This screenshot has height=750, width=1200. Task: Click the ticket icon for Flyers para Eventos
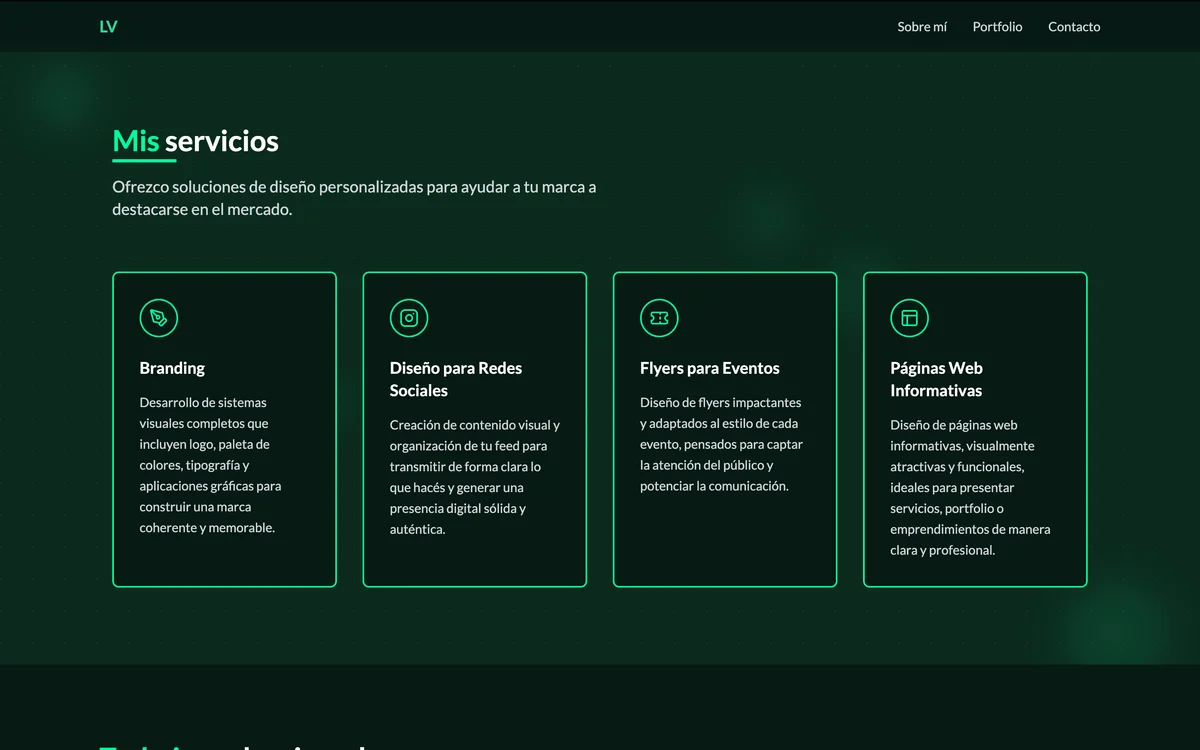tap(659, 318)
